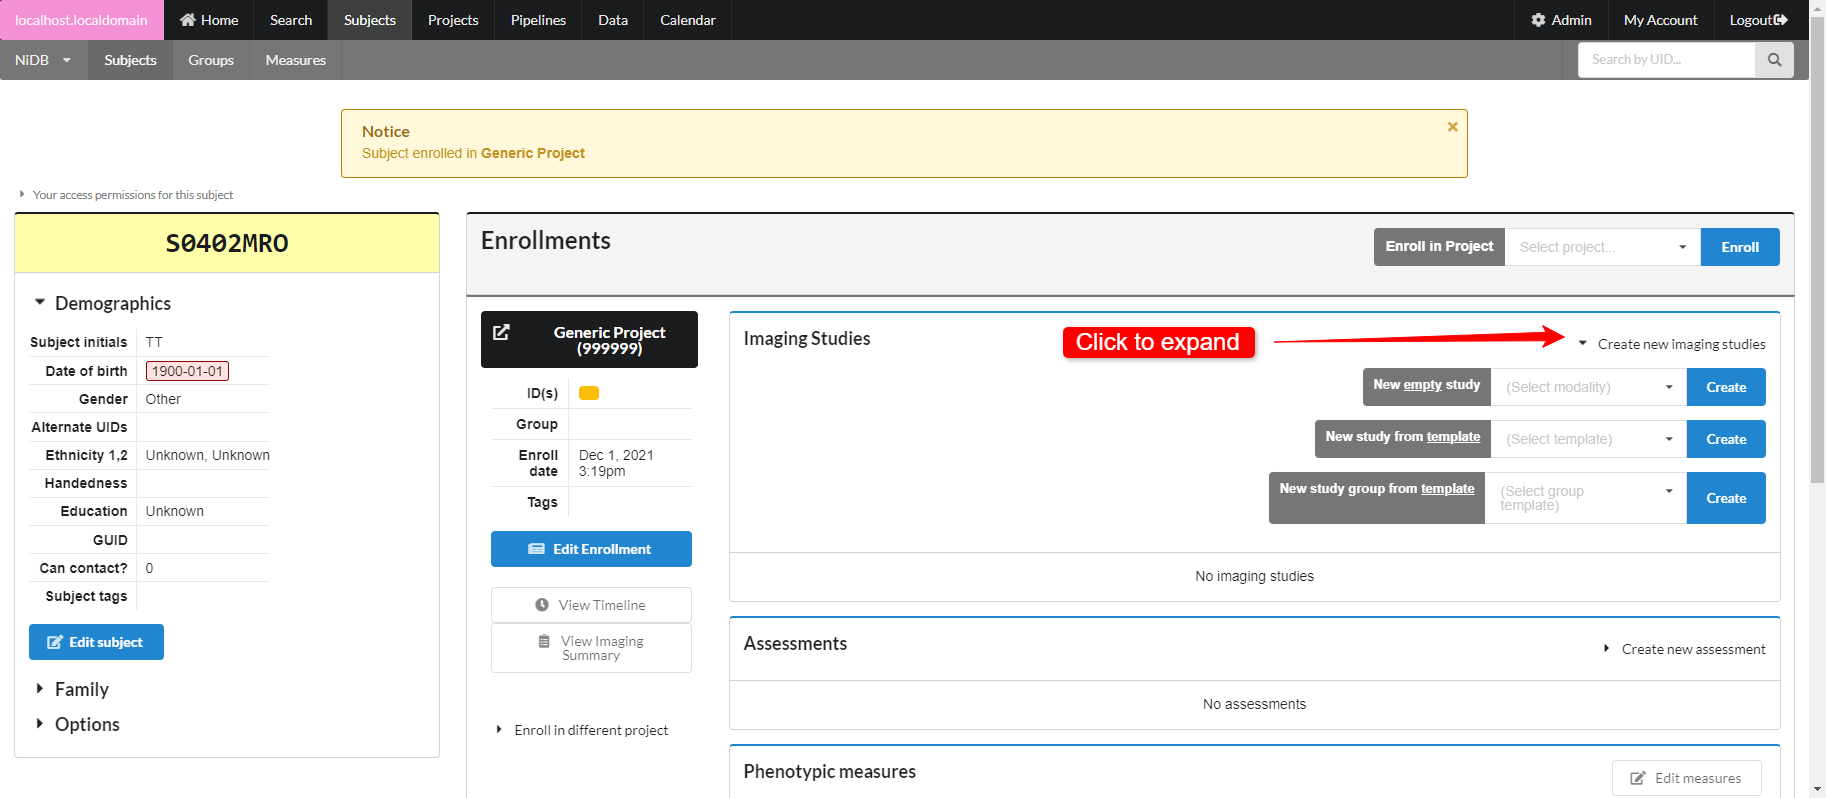Image resolution: width=1826 pixels, height=798 pixels.
Task: Open the Select template dropdown
Action: click(1588, 439)
